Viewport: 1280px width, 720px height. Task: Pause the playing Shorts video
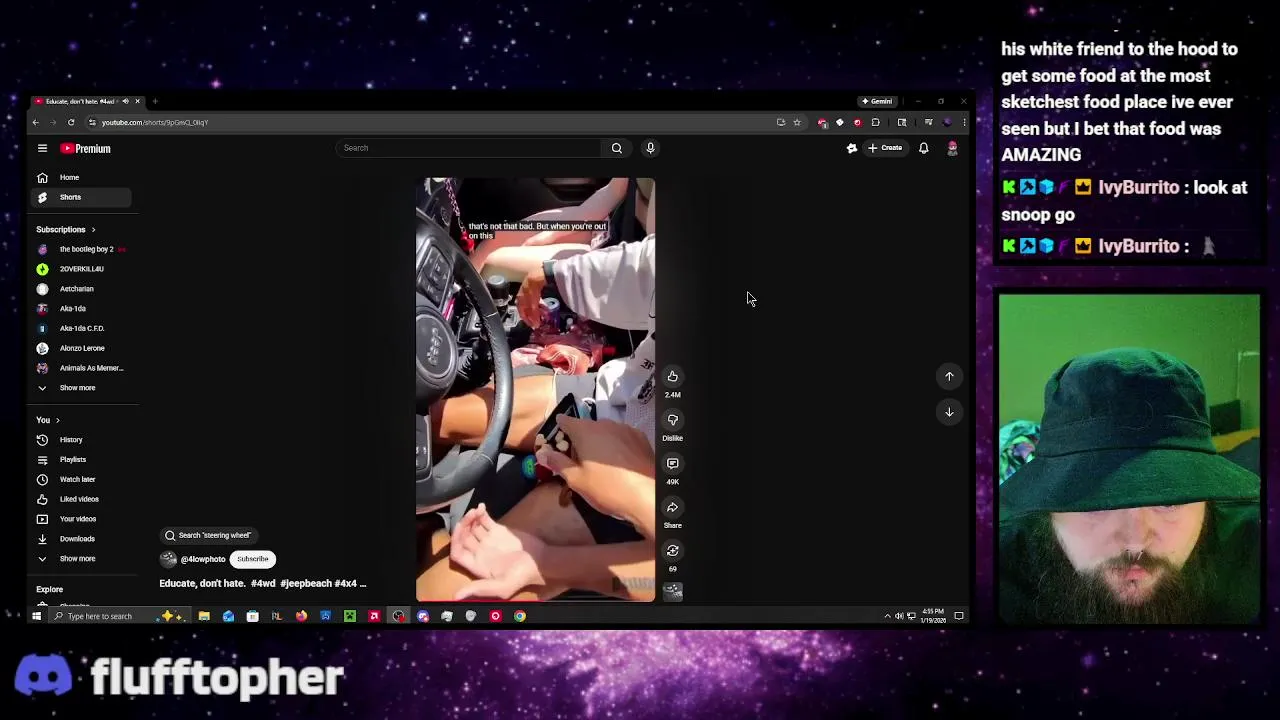tap(535, 390)
